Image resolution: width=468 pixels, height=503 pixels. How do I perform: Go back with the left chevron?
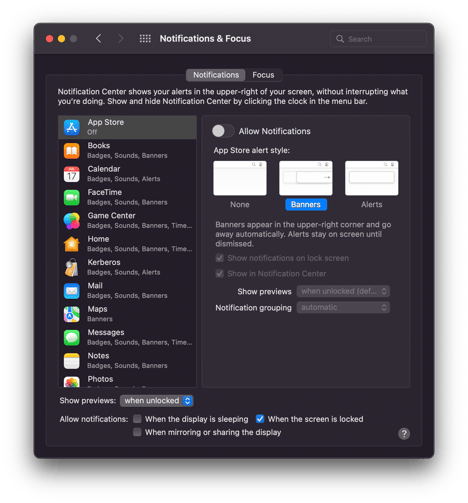point(98,39)
